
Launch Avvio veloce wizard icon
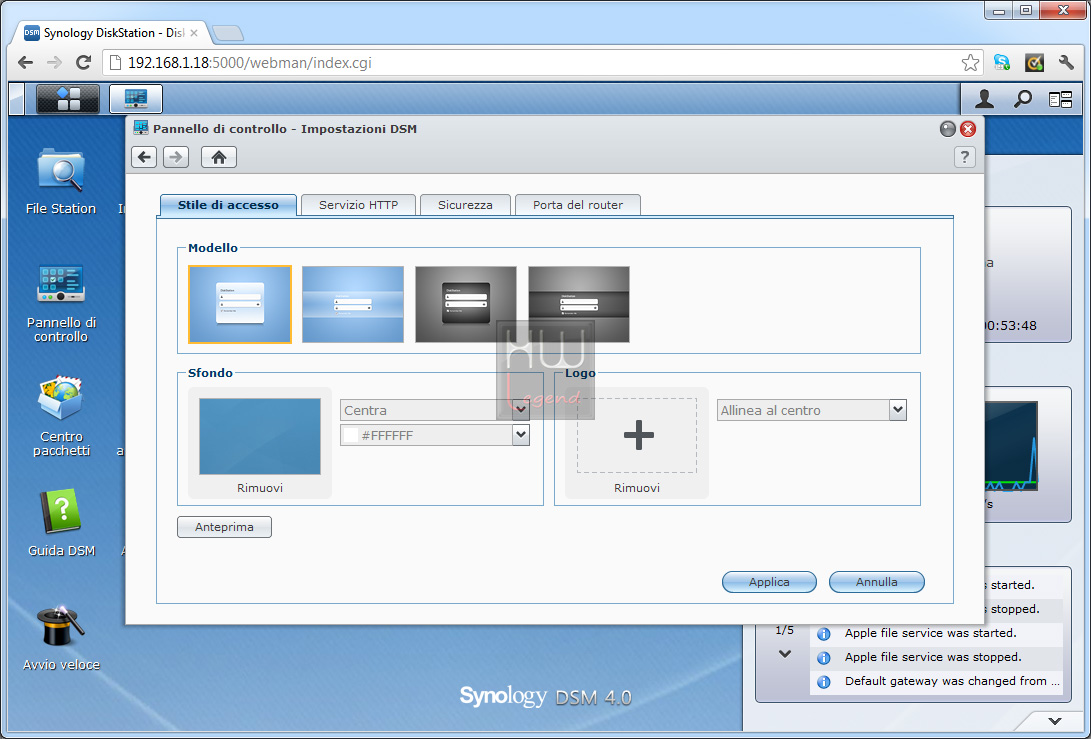61,638
